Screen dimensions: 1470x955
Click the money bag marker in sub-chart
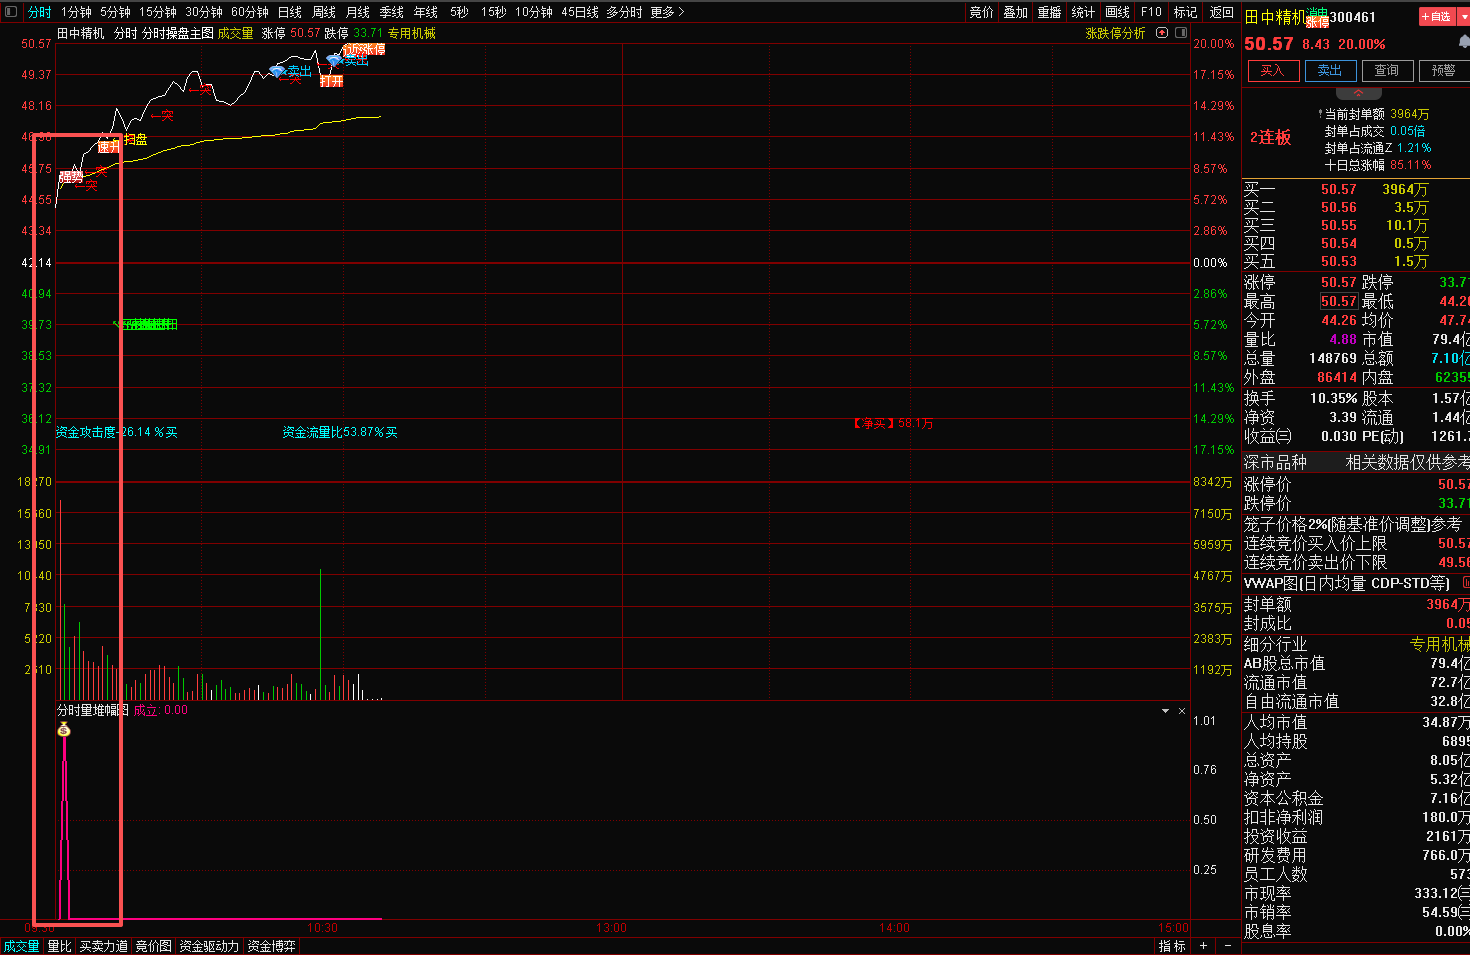pos(64,730)
